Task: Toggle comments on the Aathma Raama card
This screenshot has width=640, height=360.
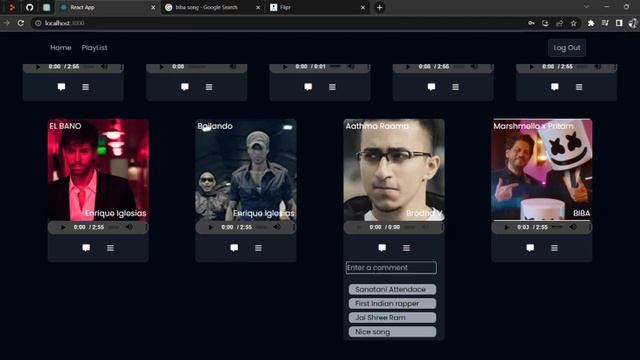Action: click(x=382, y=248)
